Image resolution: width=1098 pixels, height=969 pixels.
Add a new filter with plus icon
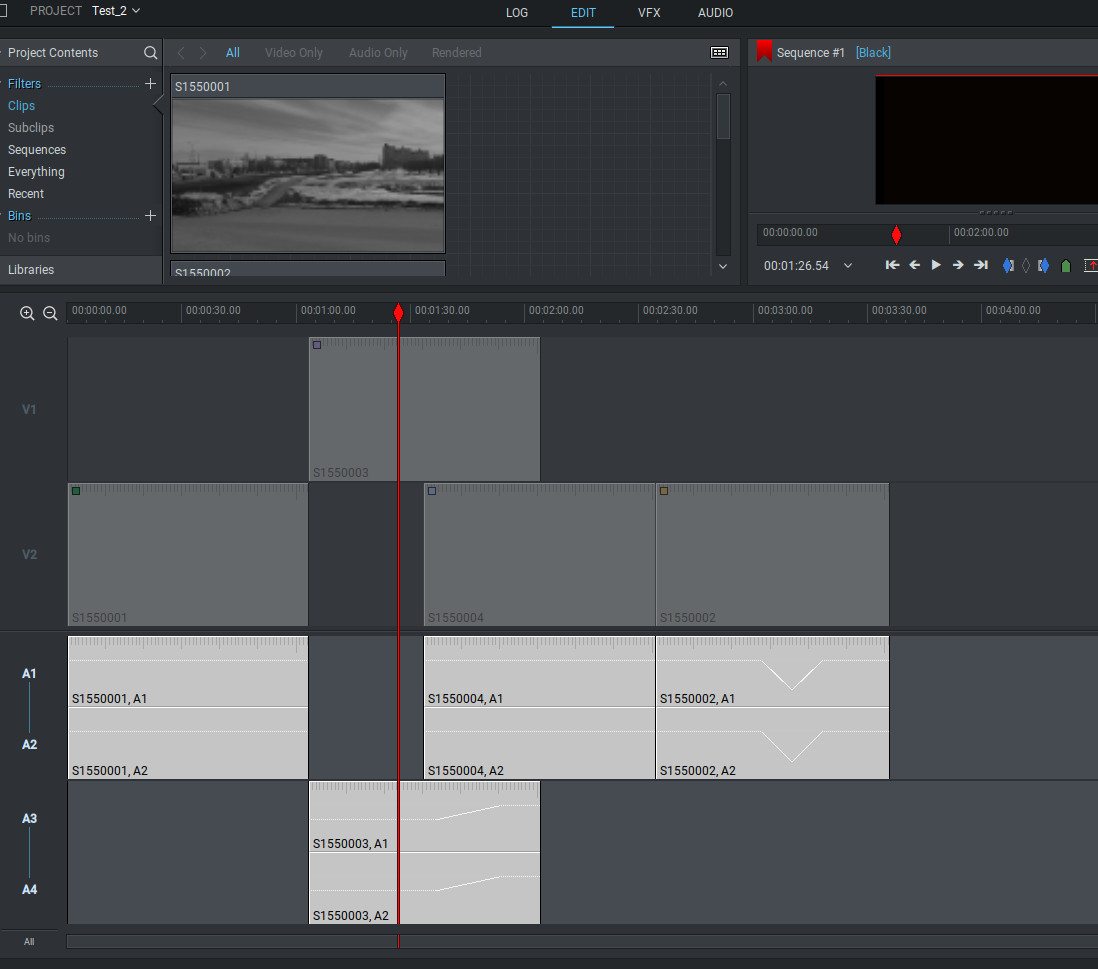(x=150, y=84)
